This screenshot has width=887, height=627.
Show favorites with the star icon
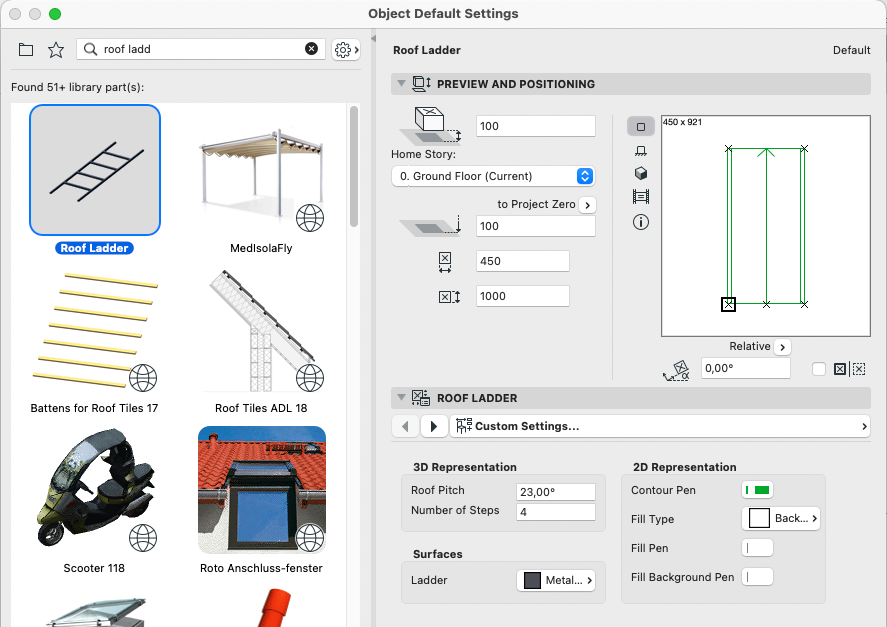pos(55,50)
